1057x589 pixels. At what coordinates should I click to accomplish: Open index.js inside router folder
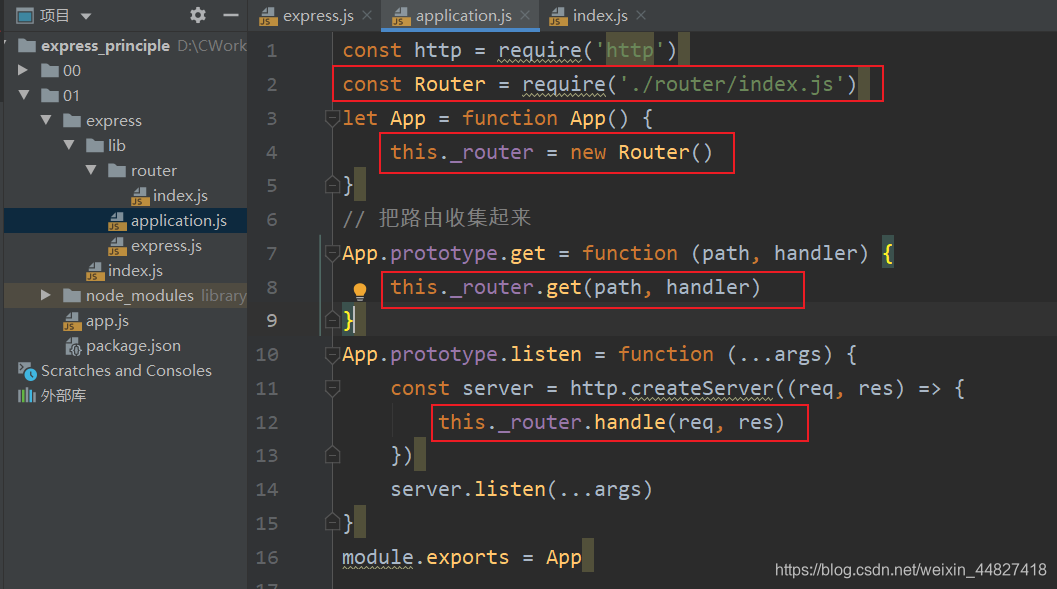click(x=180, y=195)
